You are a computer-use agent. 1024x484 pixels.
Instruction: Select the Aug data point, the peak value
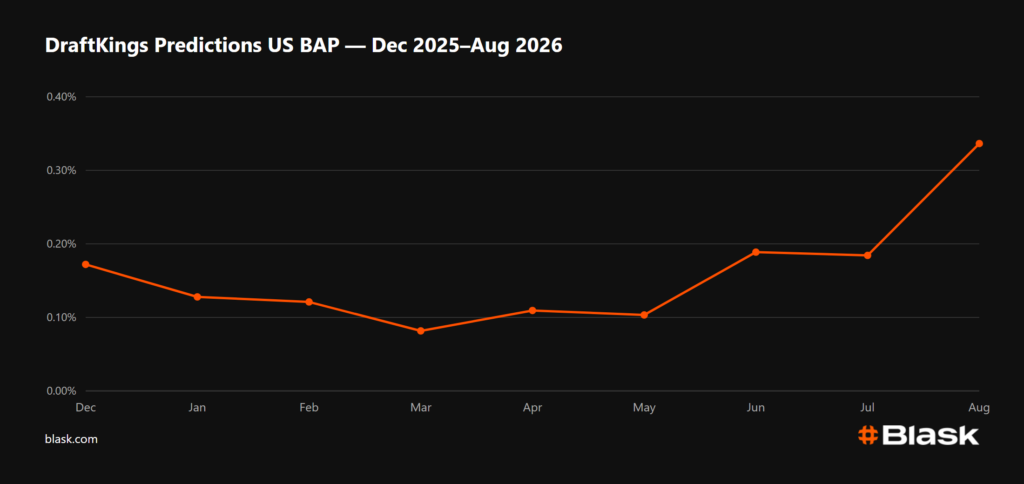979,143
